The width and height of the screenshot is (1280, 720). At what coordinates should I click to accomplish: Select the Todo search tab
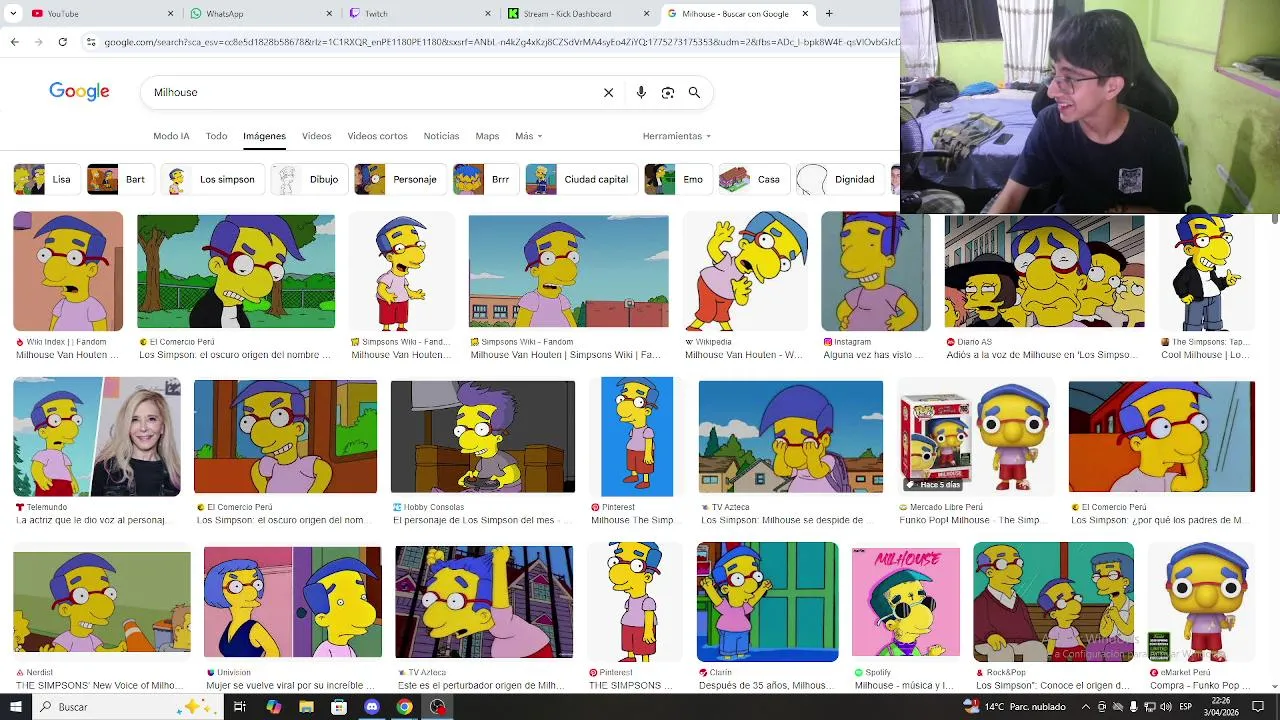click(216, 136)
